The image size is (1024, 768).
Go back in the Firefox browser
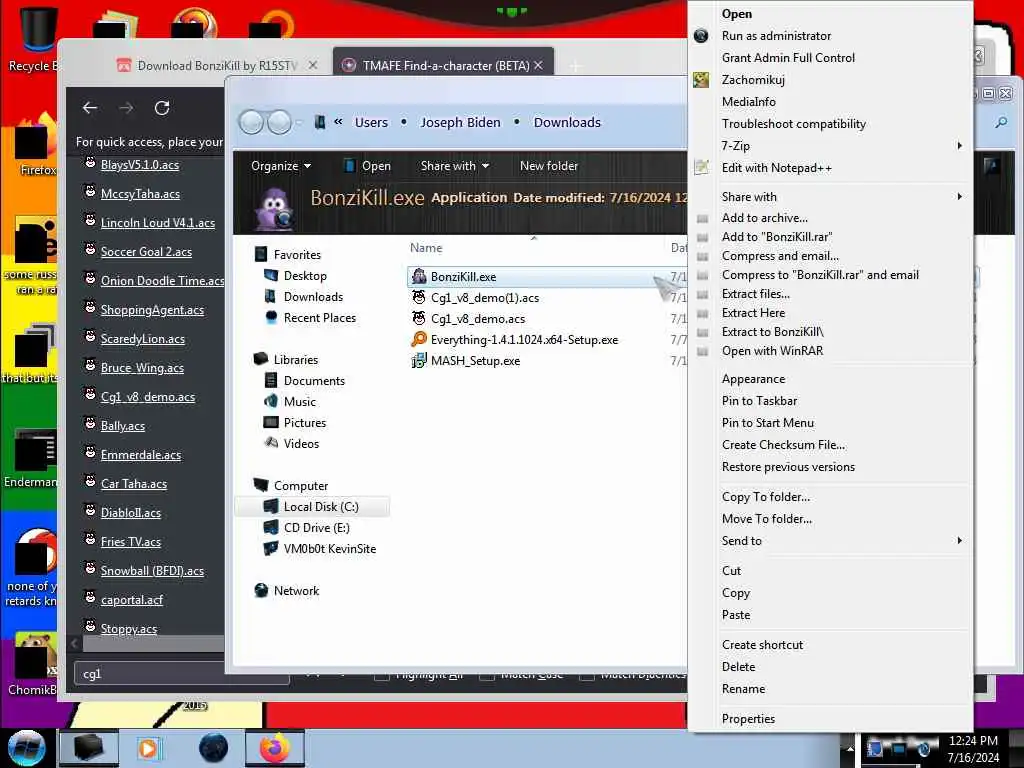(90, 108)
